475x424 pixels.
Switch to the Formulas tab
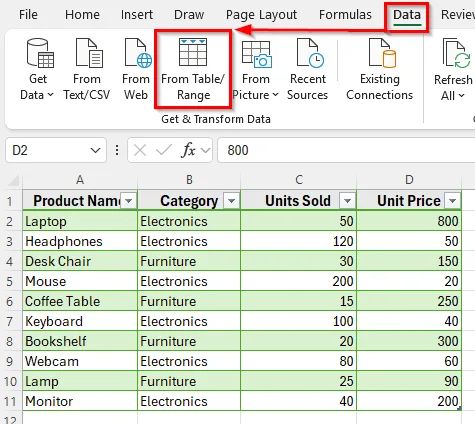click(345, 15)
